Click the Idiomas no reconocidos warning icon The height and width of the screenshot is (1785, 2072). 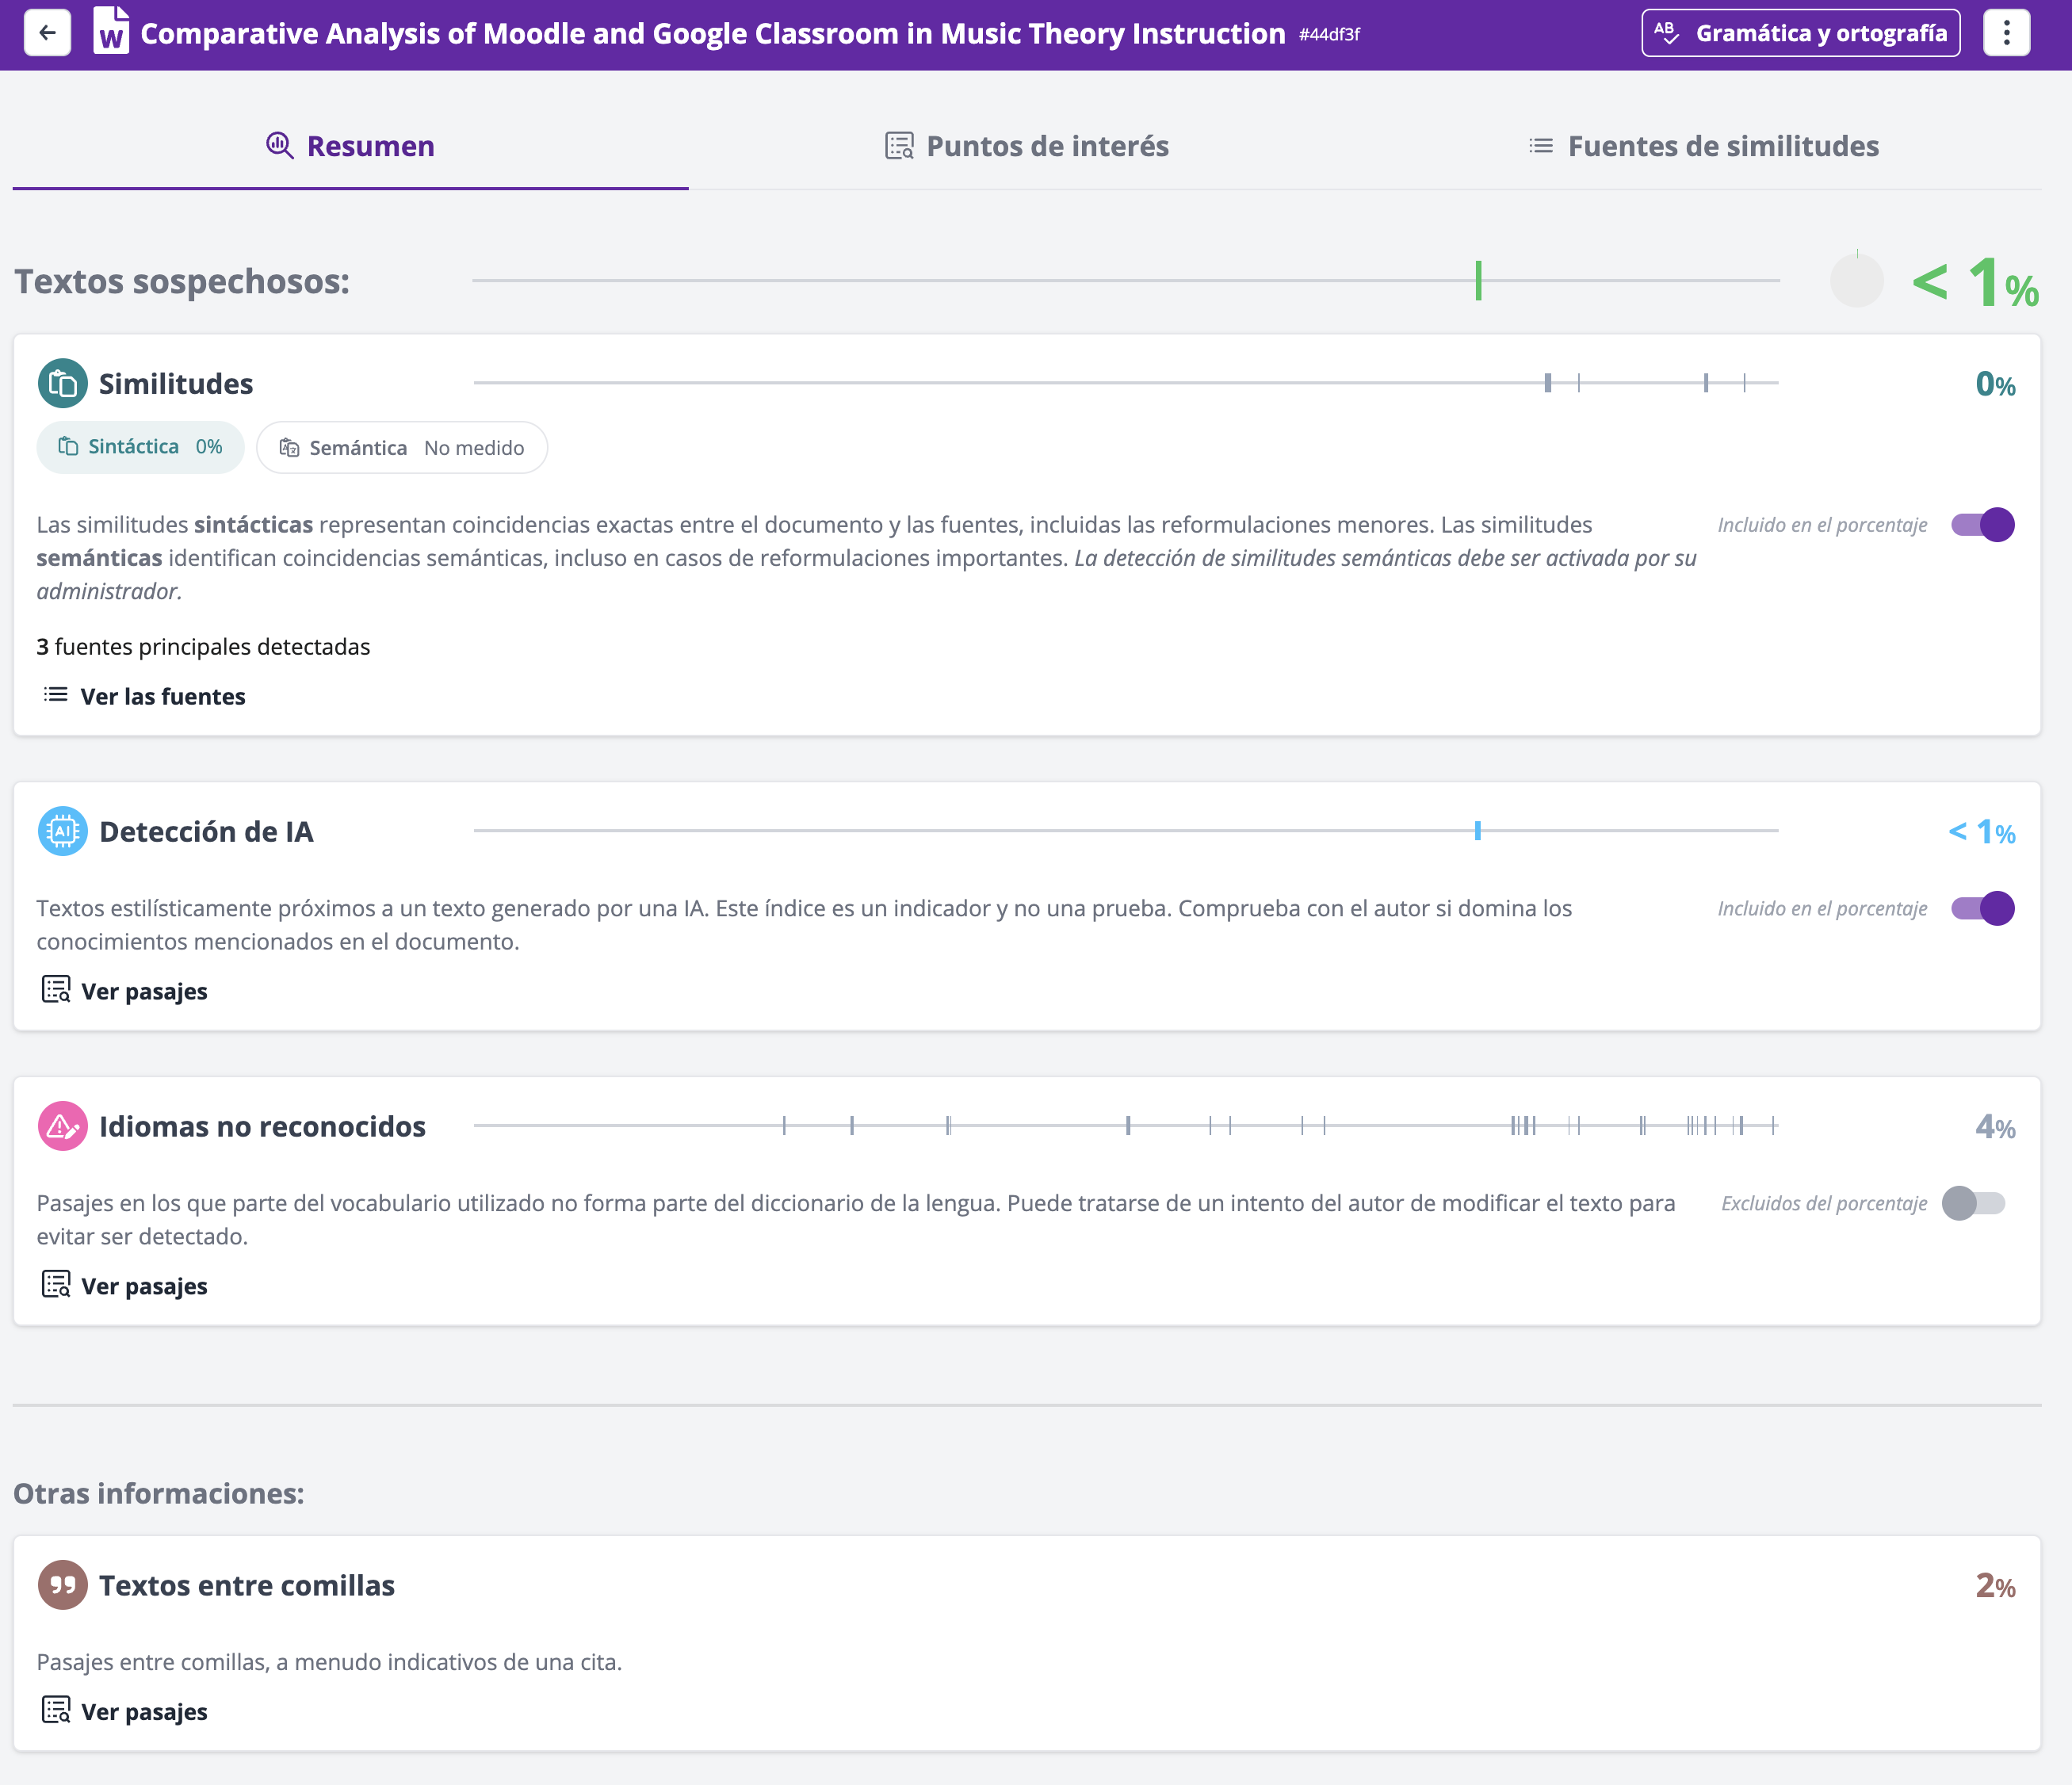click(x=62, y=1126)
